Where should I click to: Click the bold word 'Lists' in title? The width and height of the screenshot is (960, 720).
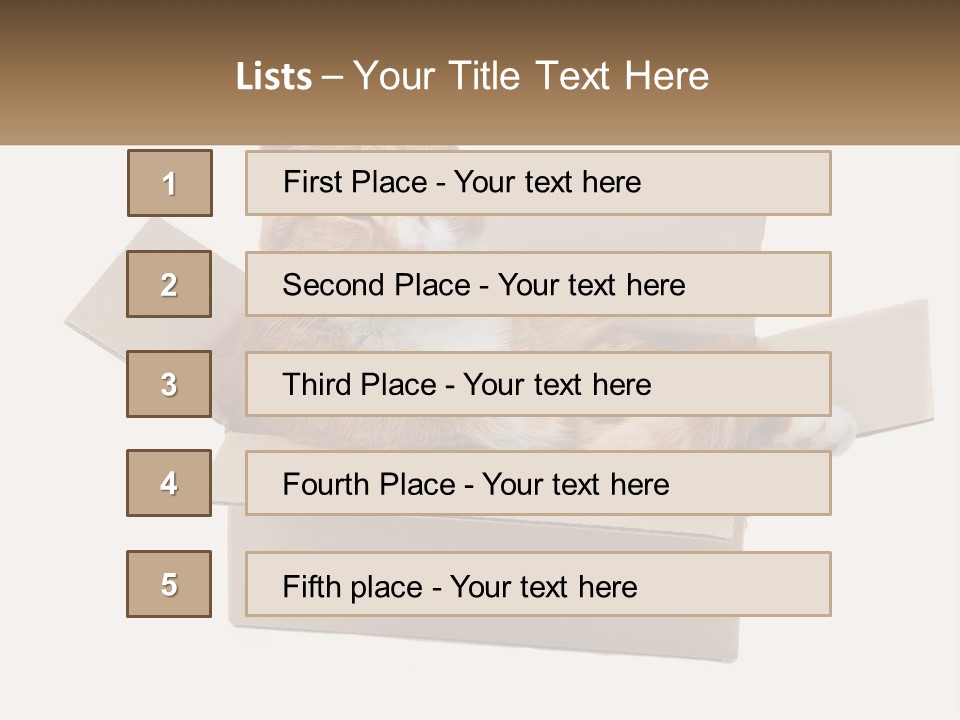click(x=274, y=77)
